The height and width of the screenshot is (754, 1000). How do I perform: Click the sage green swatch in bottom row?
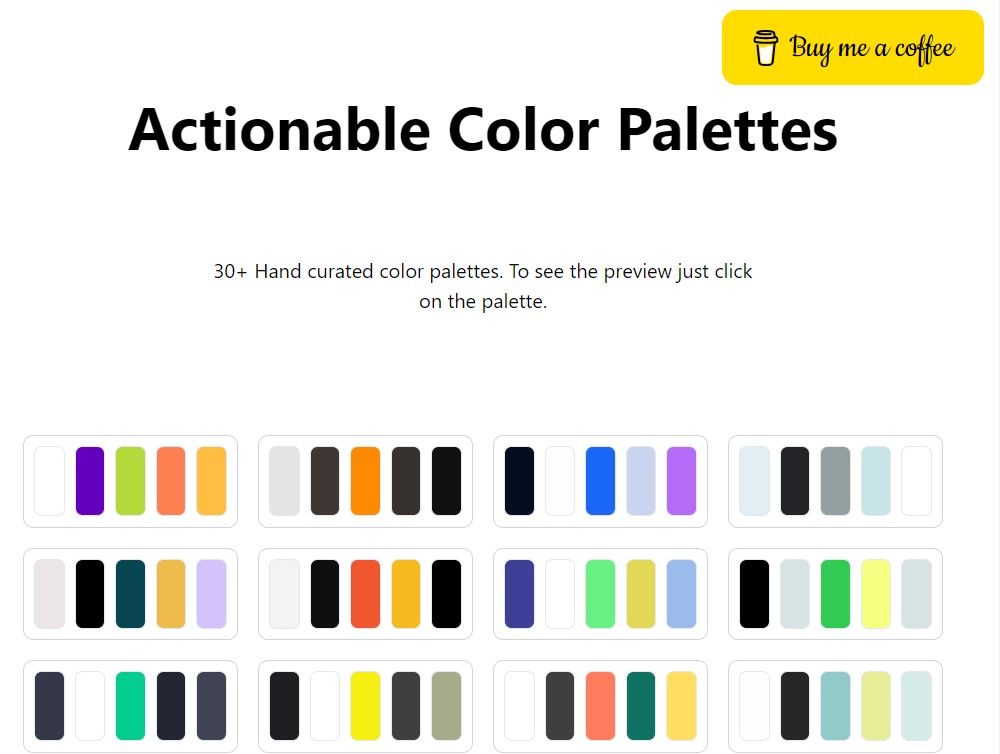click(446, 706)
